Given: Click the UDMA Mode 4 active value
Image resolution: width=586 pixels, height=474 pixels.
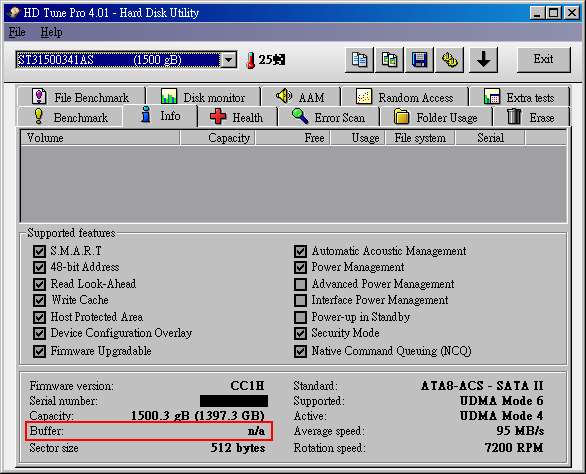Looking at the screenshot, I should click(x=502, y=416).
